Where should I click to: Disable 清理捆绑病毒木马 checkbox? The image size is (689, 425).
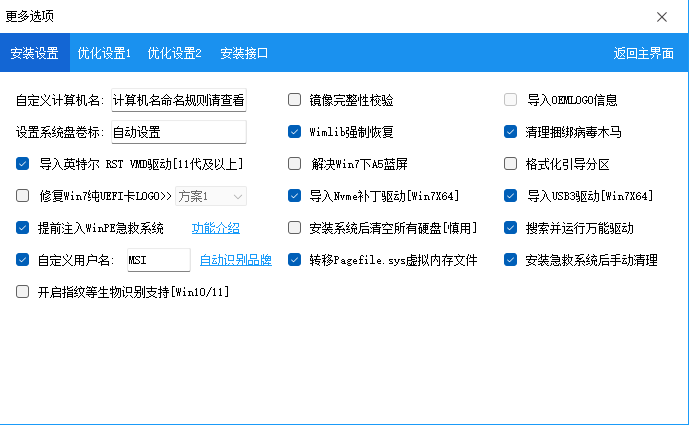tap(510, 131)
